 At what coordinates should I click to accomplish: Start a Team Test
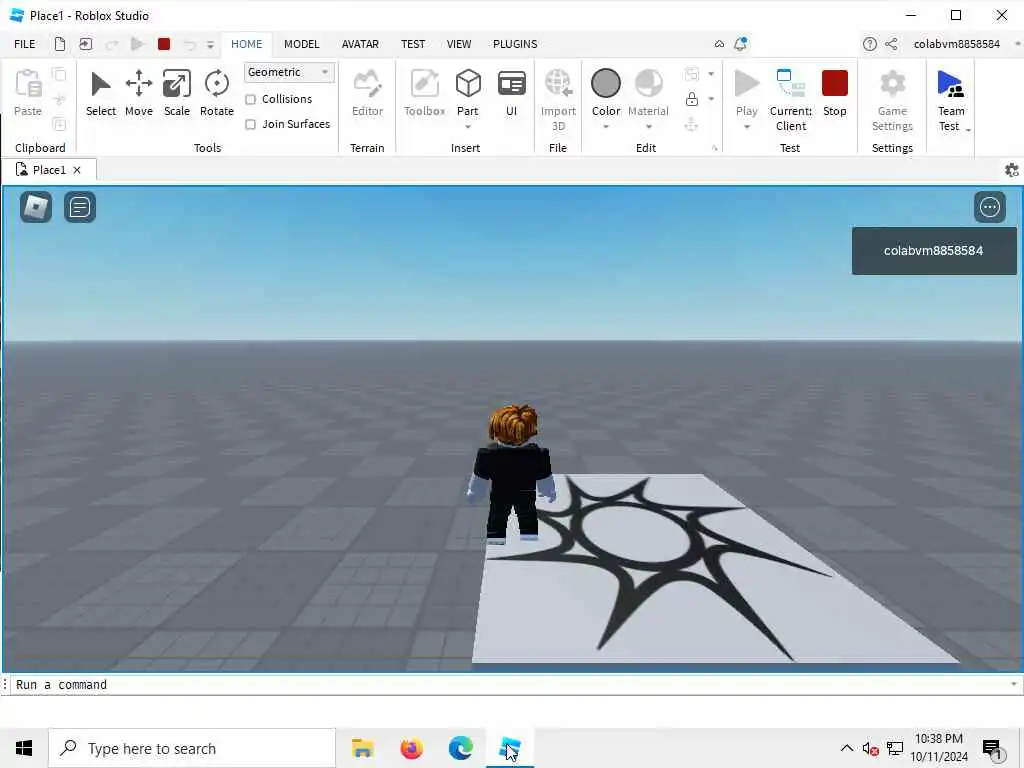(x=950, y=100)
